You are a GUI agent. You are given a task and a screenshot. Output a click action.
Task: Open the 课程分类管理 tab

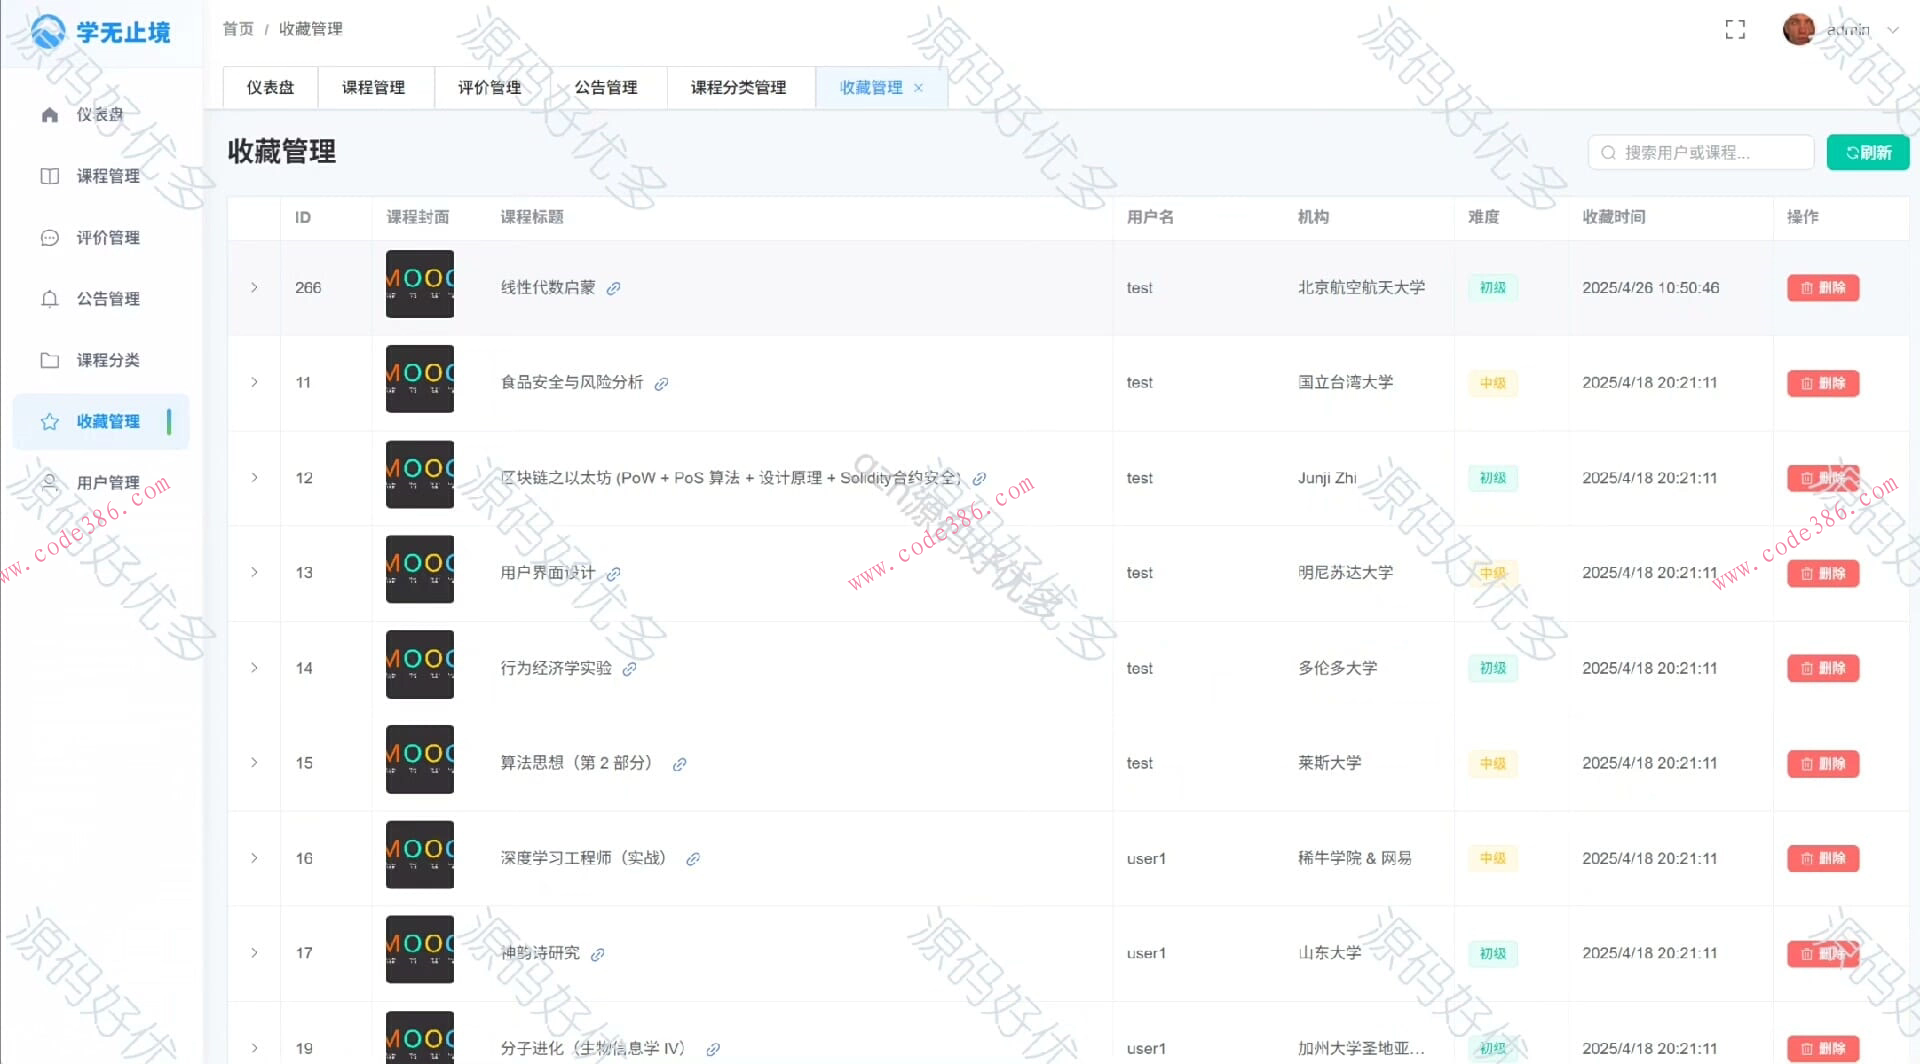pyautogui.click(x=740, y=87)
